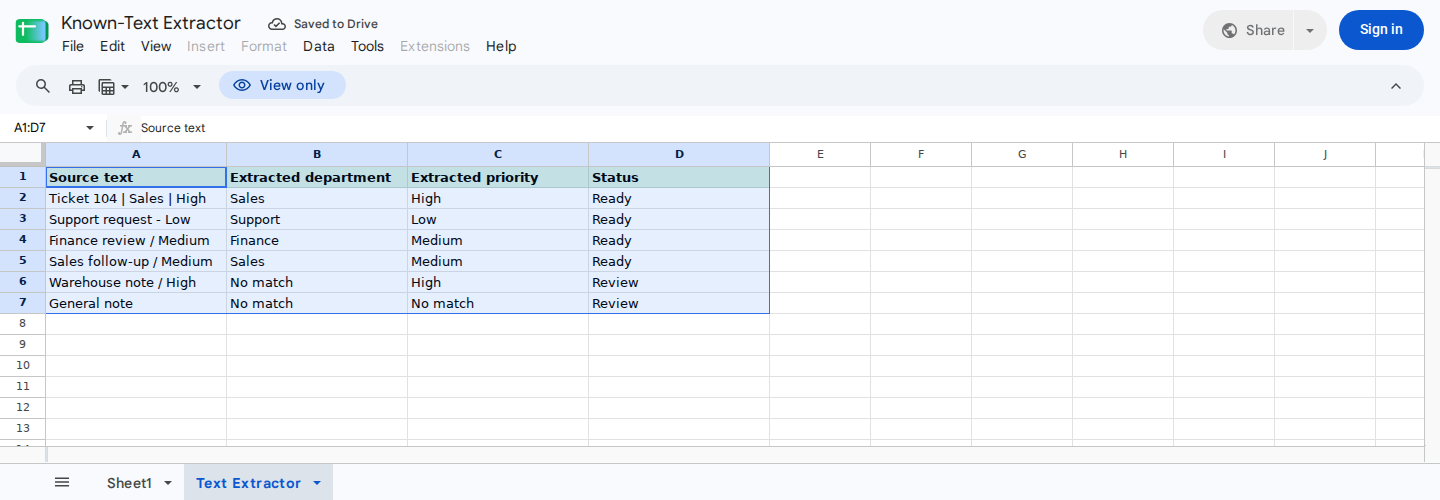Open the name box dropdown arrow
Viewport: 1440px width, 500px height.
pos(90,128)
